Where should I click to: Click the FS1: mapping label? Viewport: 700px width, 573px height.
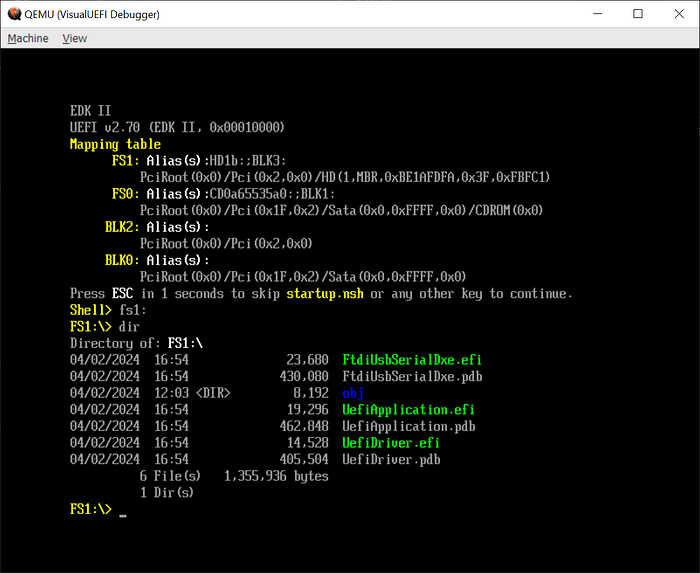click(126, 161)
